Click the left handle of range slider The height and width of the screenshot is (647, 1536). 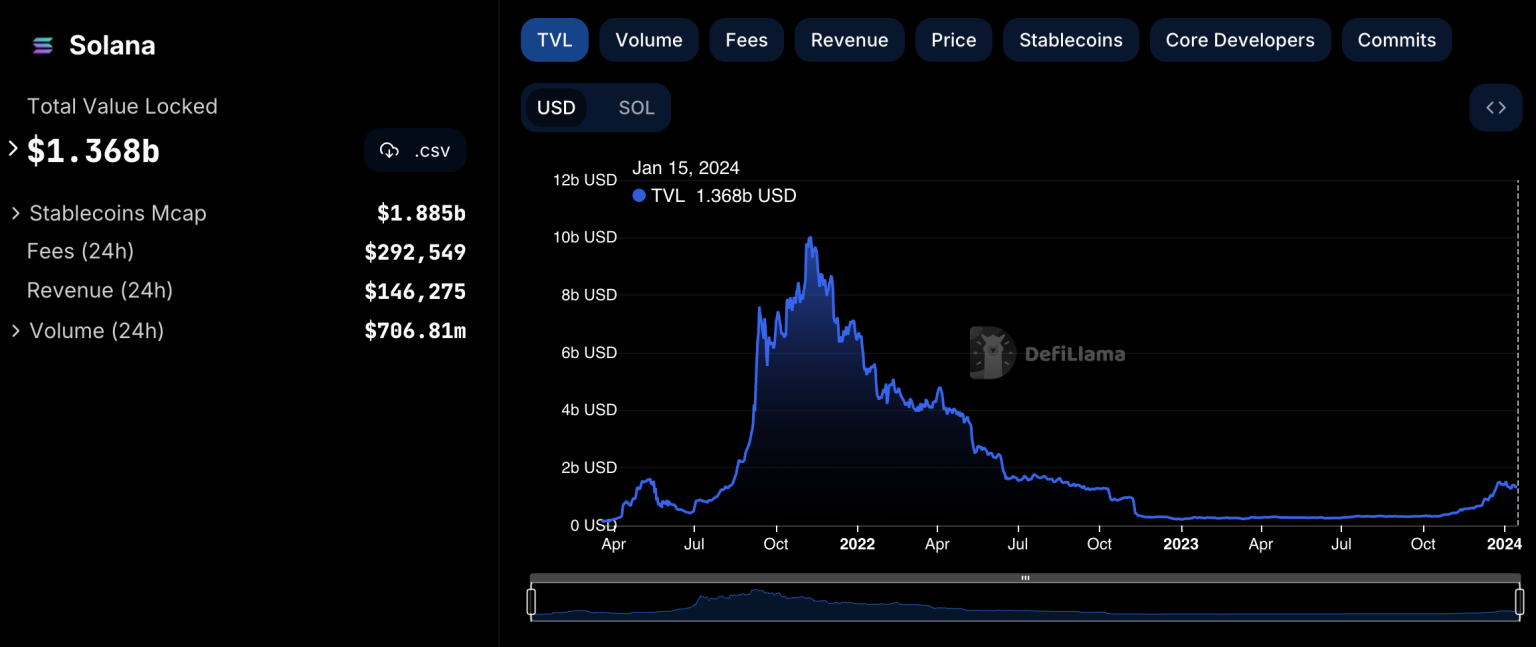[531, 601]
